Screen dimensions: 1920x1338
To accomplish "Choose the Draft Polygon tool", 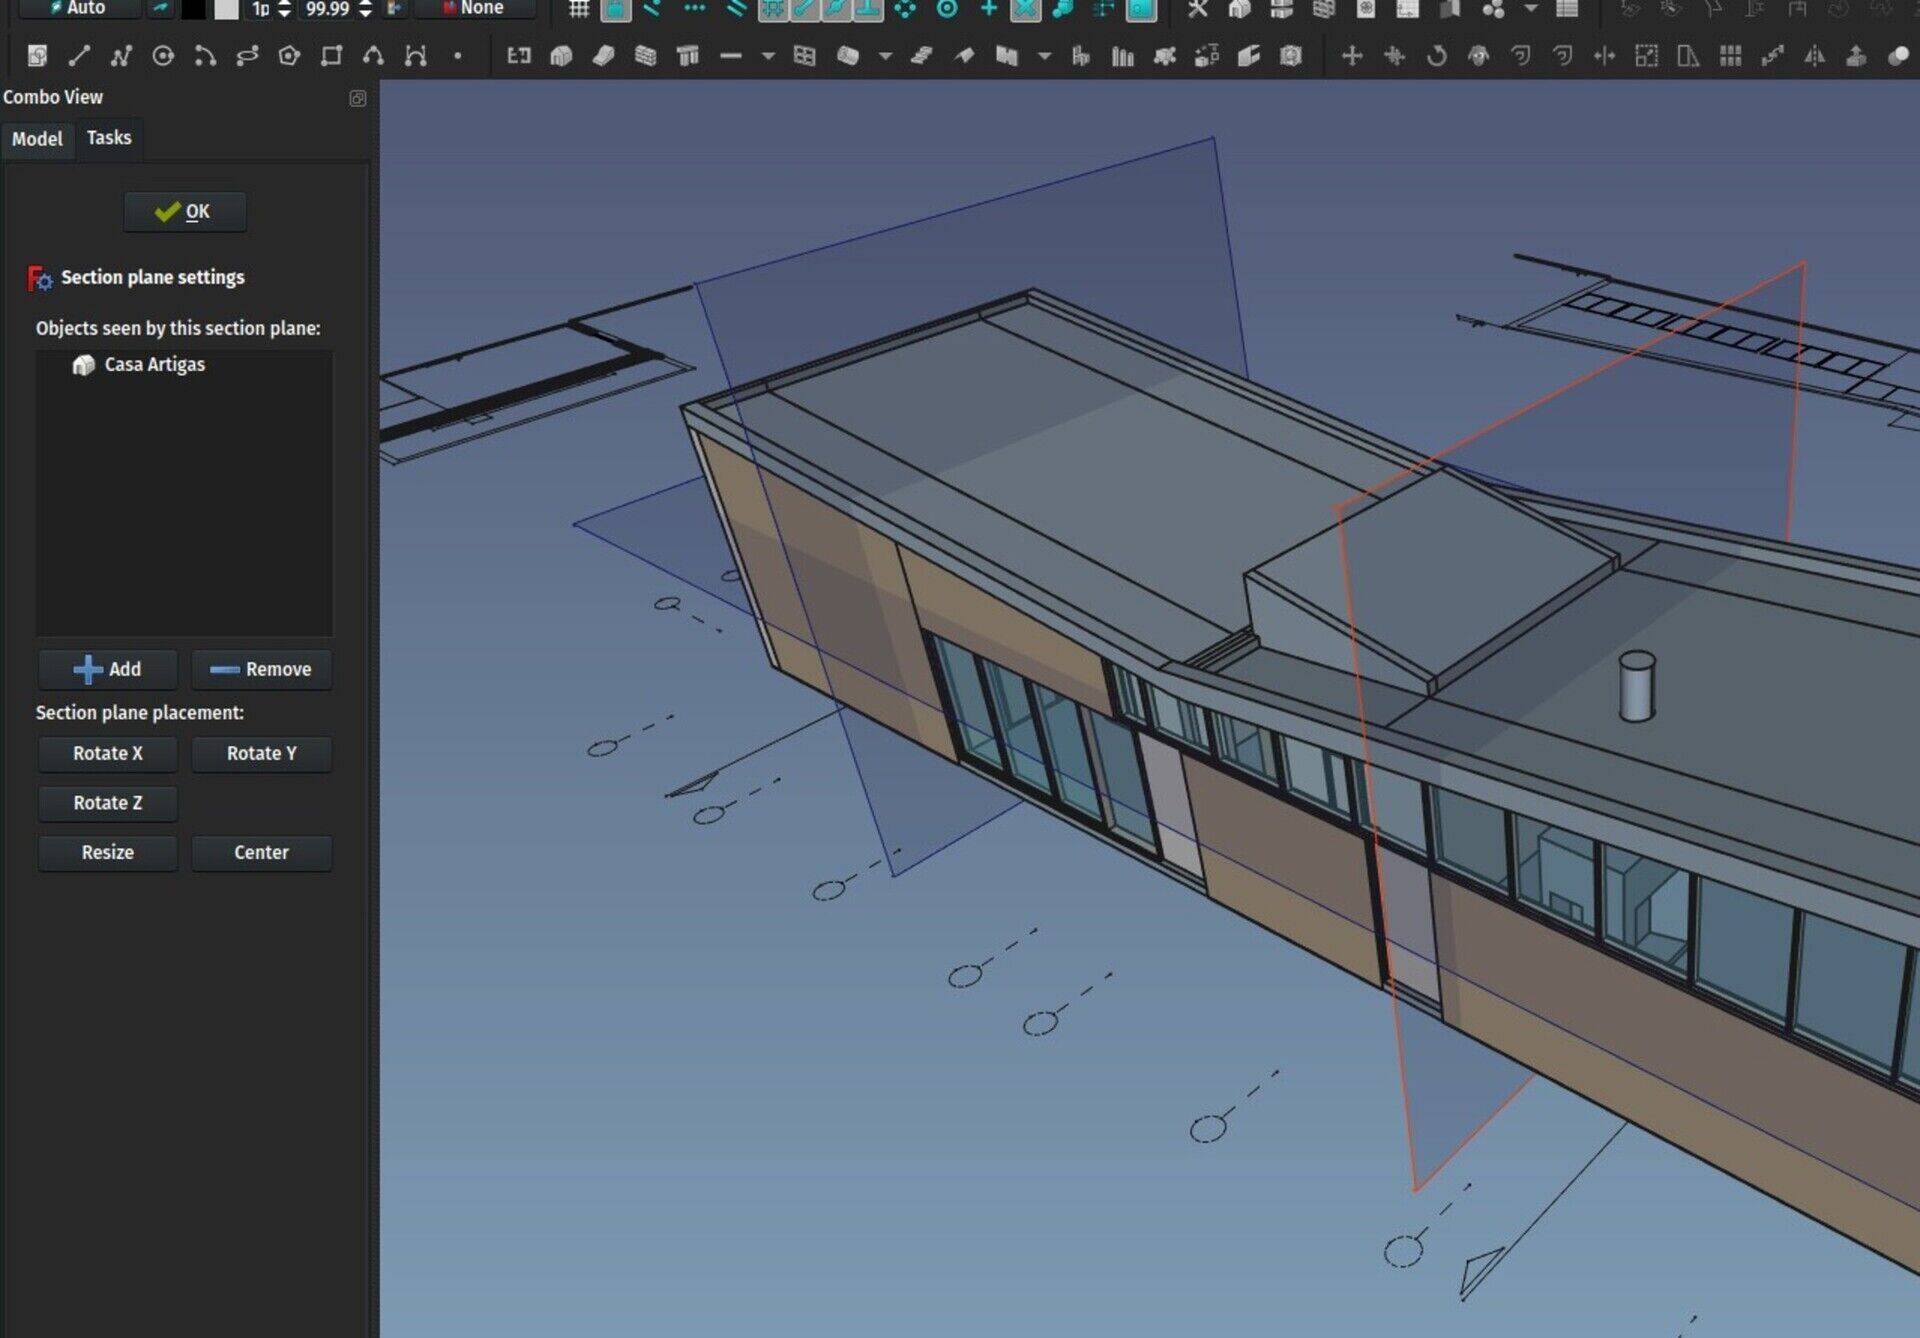I will (x=289, y=56).
